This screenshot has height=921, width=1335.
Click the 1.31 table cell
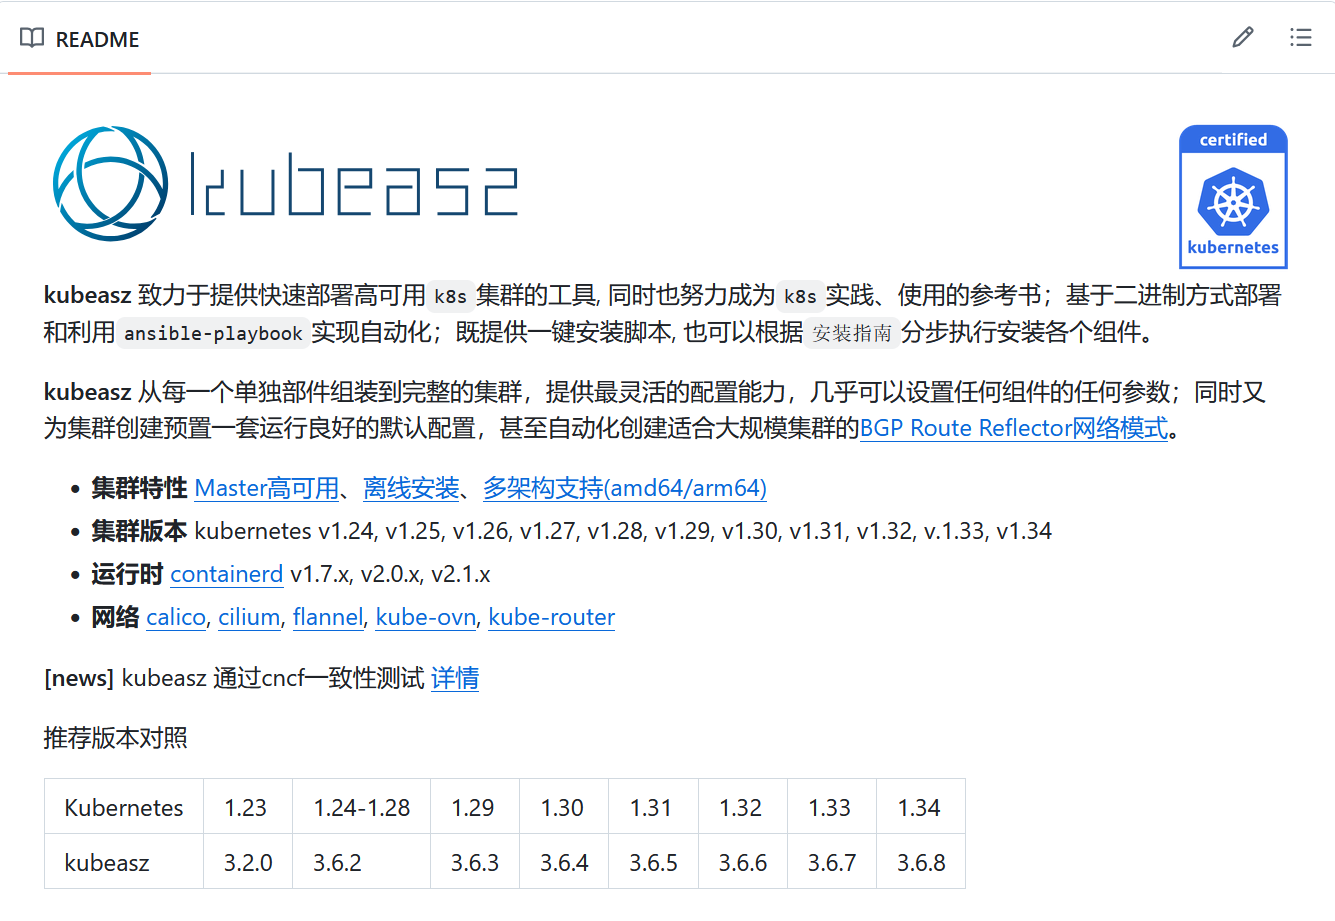[653, 807]
